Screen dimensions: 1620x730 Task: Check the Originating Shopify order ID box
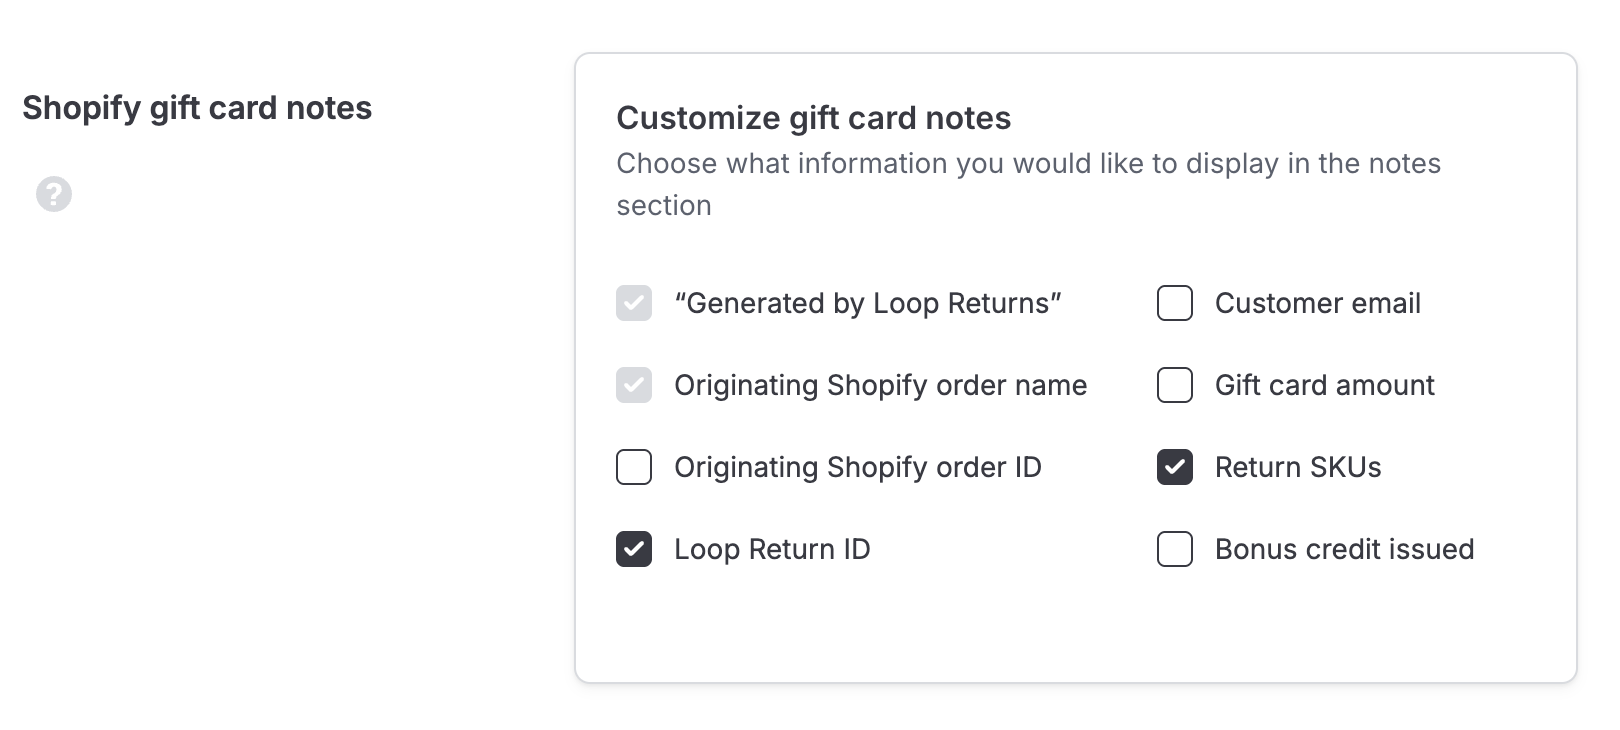(634, 467)
